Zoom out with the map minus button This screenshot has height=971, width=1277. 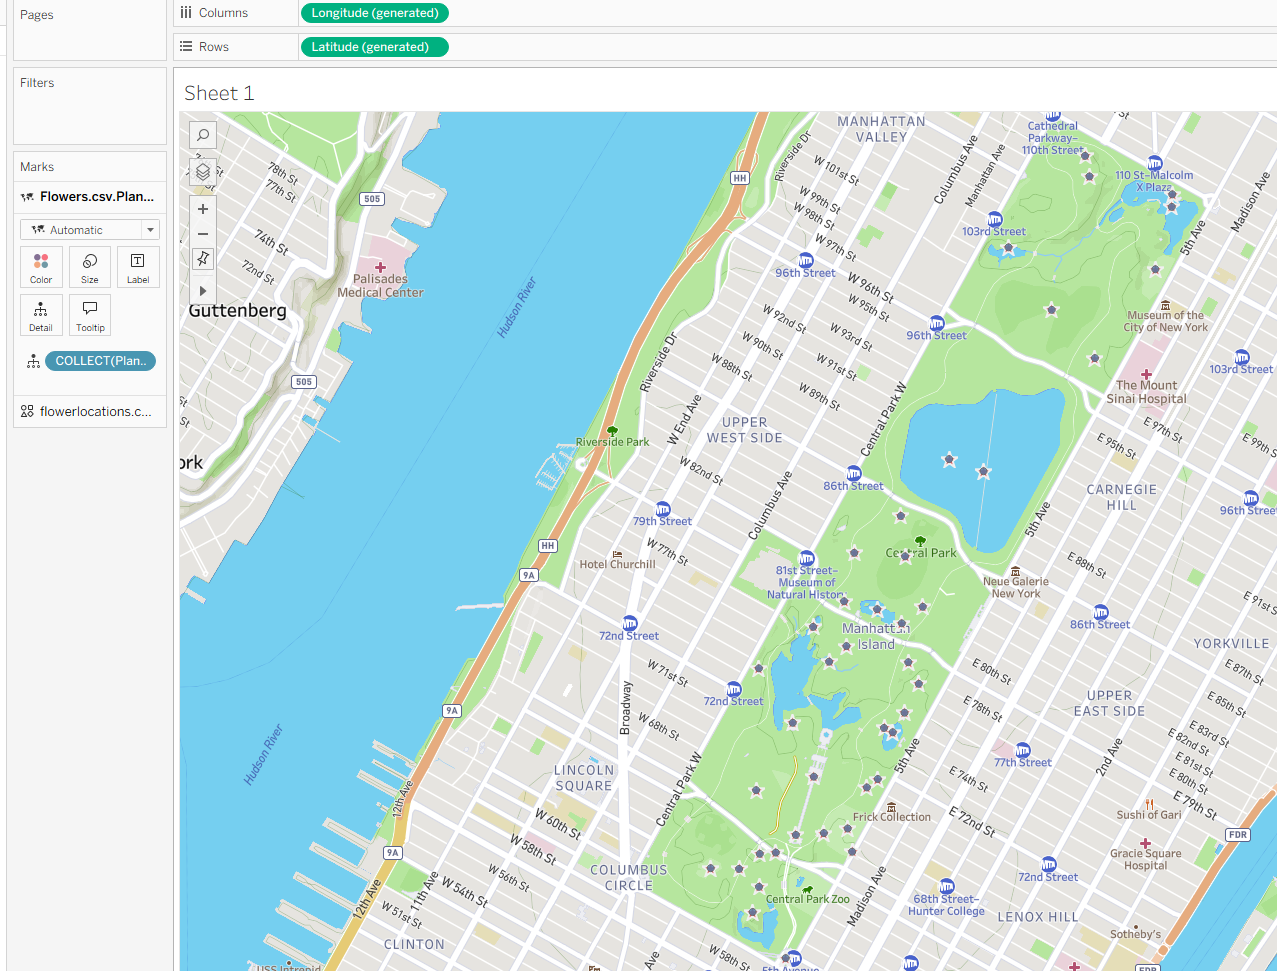point(203,234)
